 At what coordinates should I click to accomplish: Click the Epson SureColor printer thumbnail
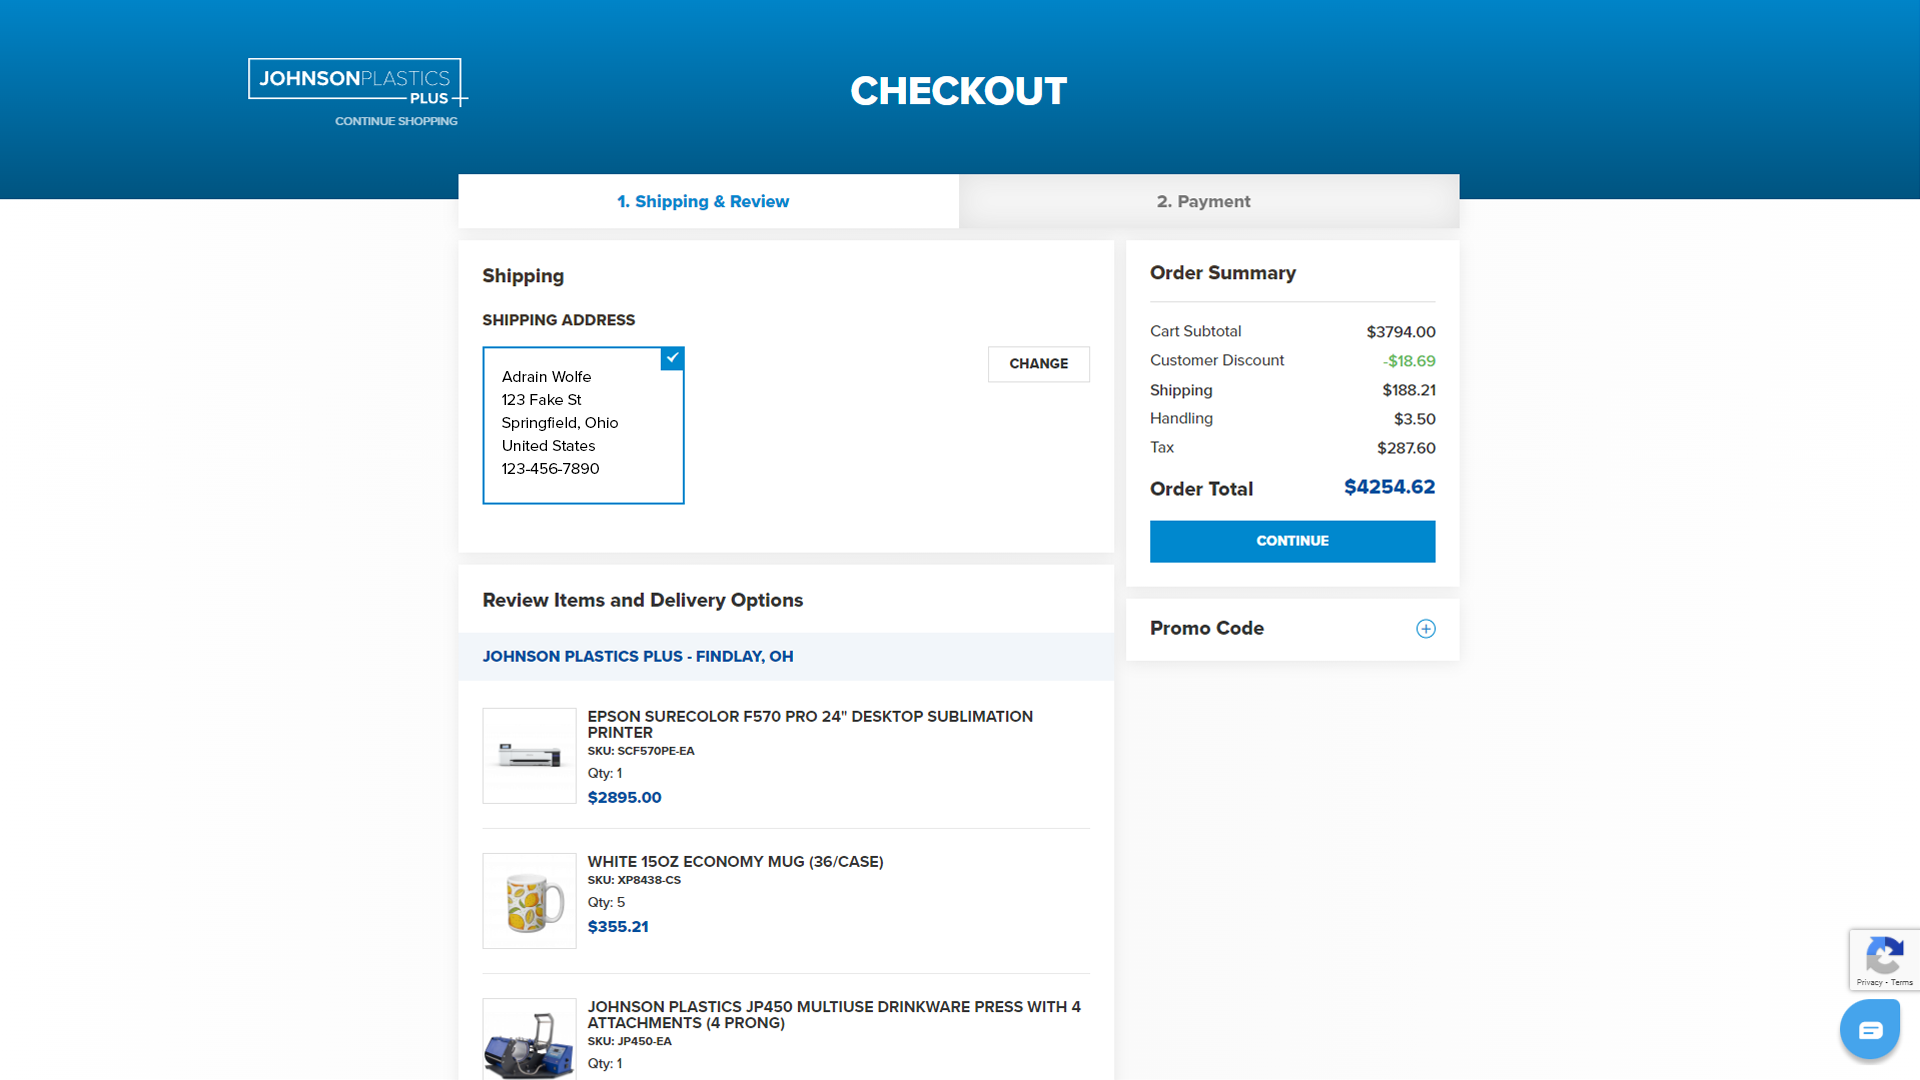(x=529, y=755)
